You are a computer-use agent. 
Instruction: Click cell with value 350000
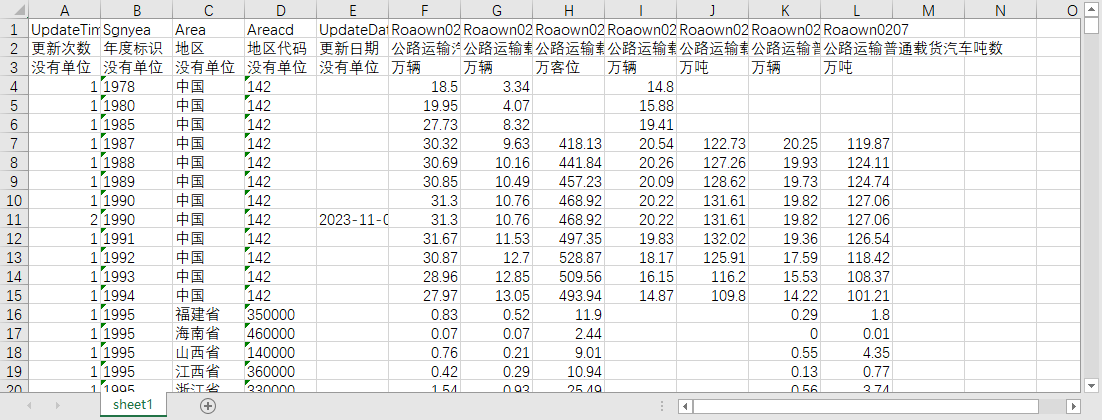pos(280,315)
